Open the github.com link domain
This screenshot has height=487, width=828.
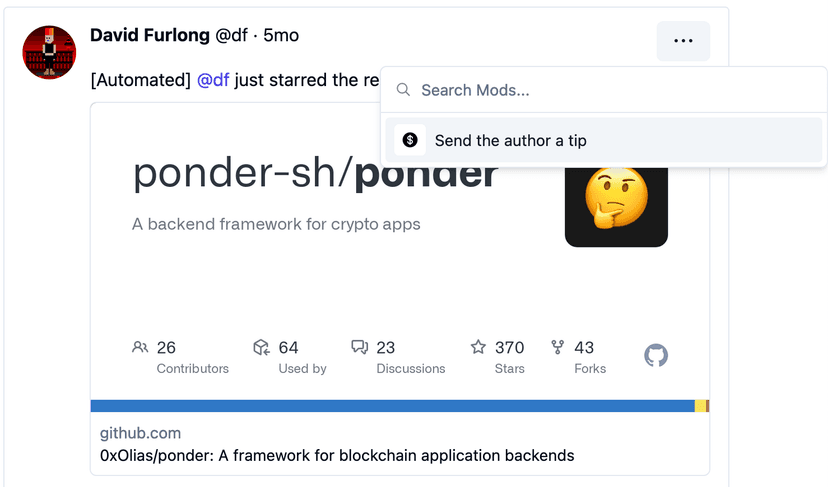click(x=140, y=433)
